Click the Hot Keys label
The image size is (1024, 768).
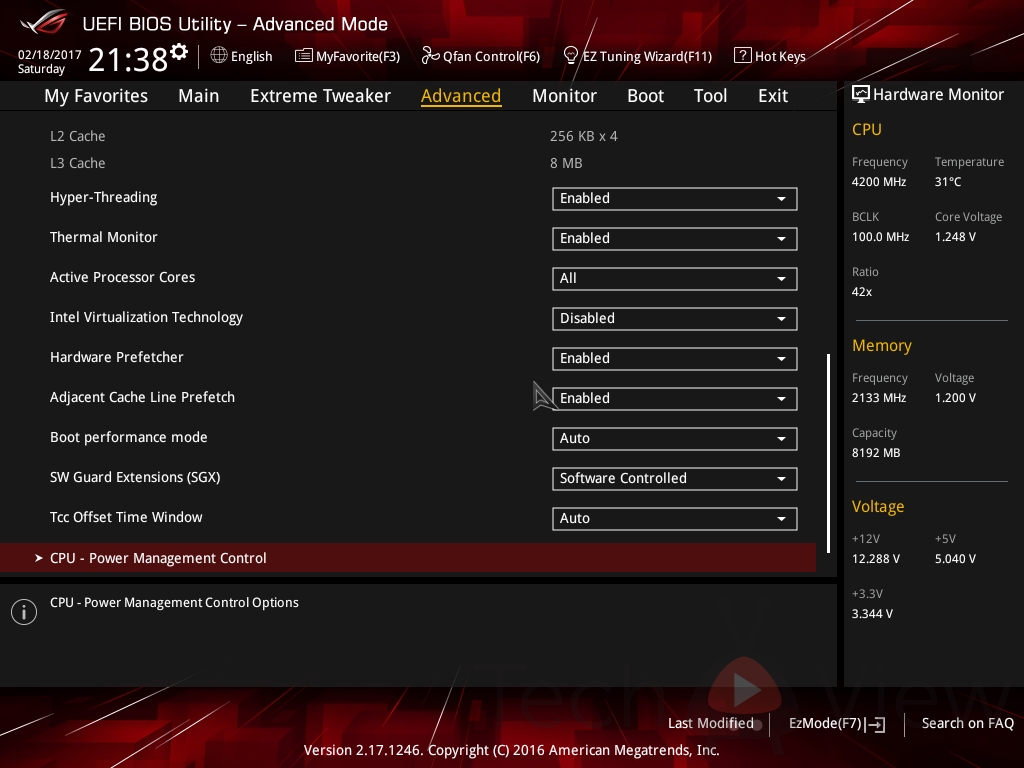tap(780, 57)
